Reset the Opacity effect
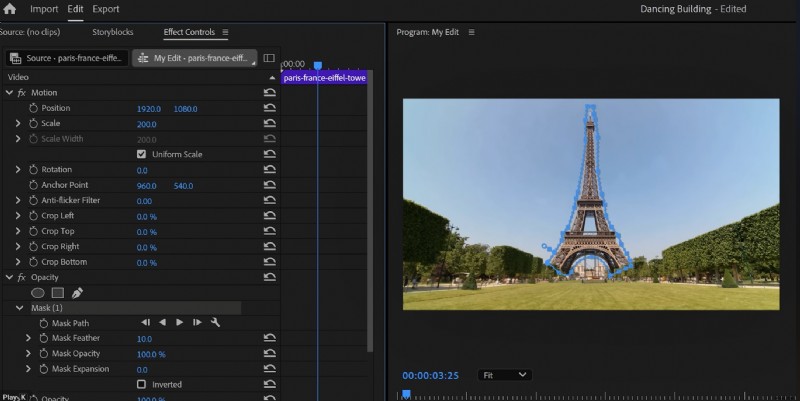Image resolution: width=800 pixels, height=401 pixels. (x=269, y=277)
